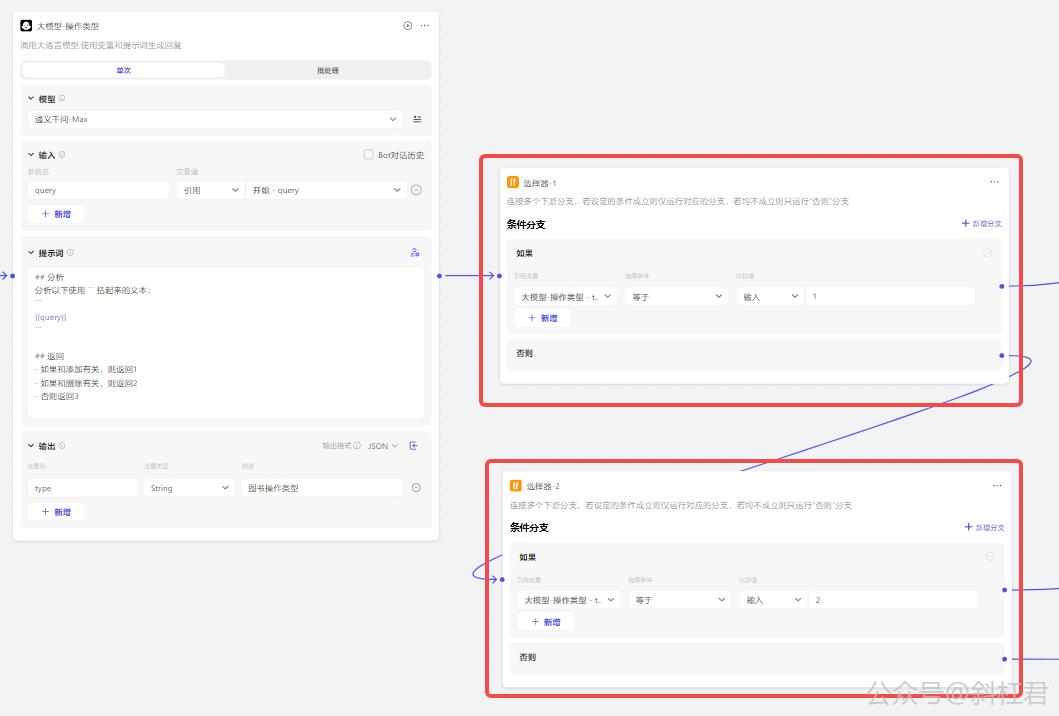Click the 选择器-1 node title
The width and height of the screenshot is (1059, 716).
point(540,183)
